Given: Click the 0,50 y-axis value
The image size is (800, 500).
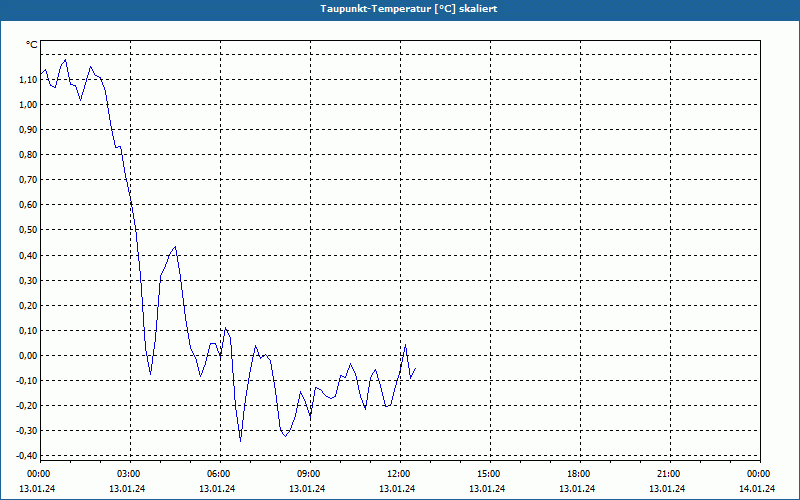Looking at the screenshot, I should tap(28, 230).
